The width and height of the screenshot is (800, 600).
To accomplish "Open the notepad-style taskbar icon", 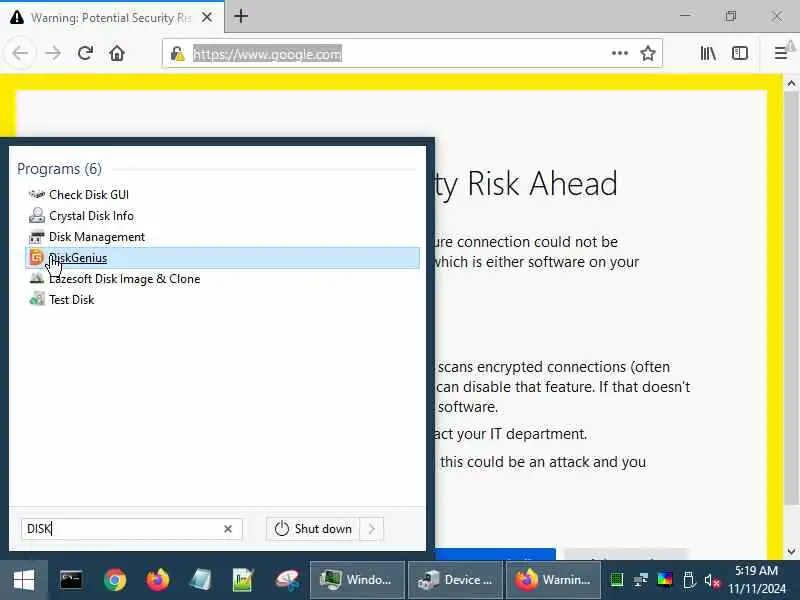I will (x=200, y=580).
